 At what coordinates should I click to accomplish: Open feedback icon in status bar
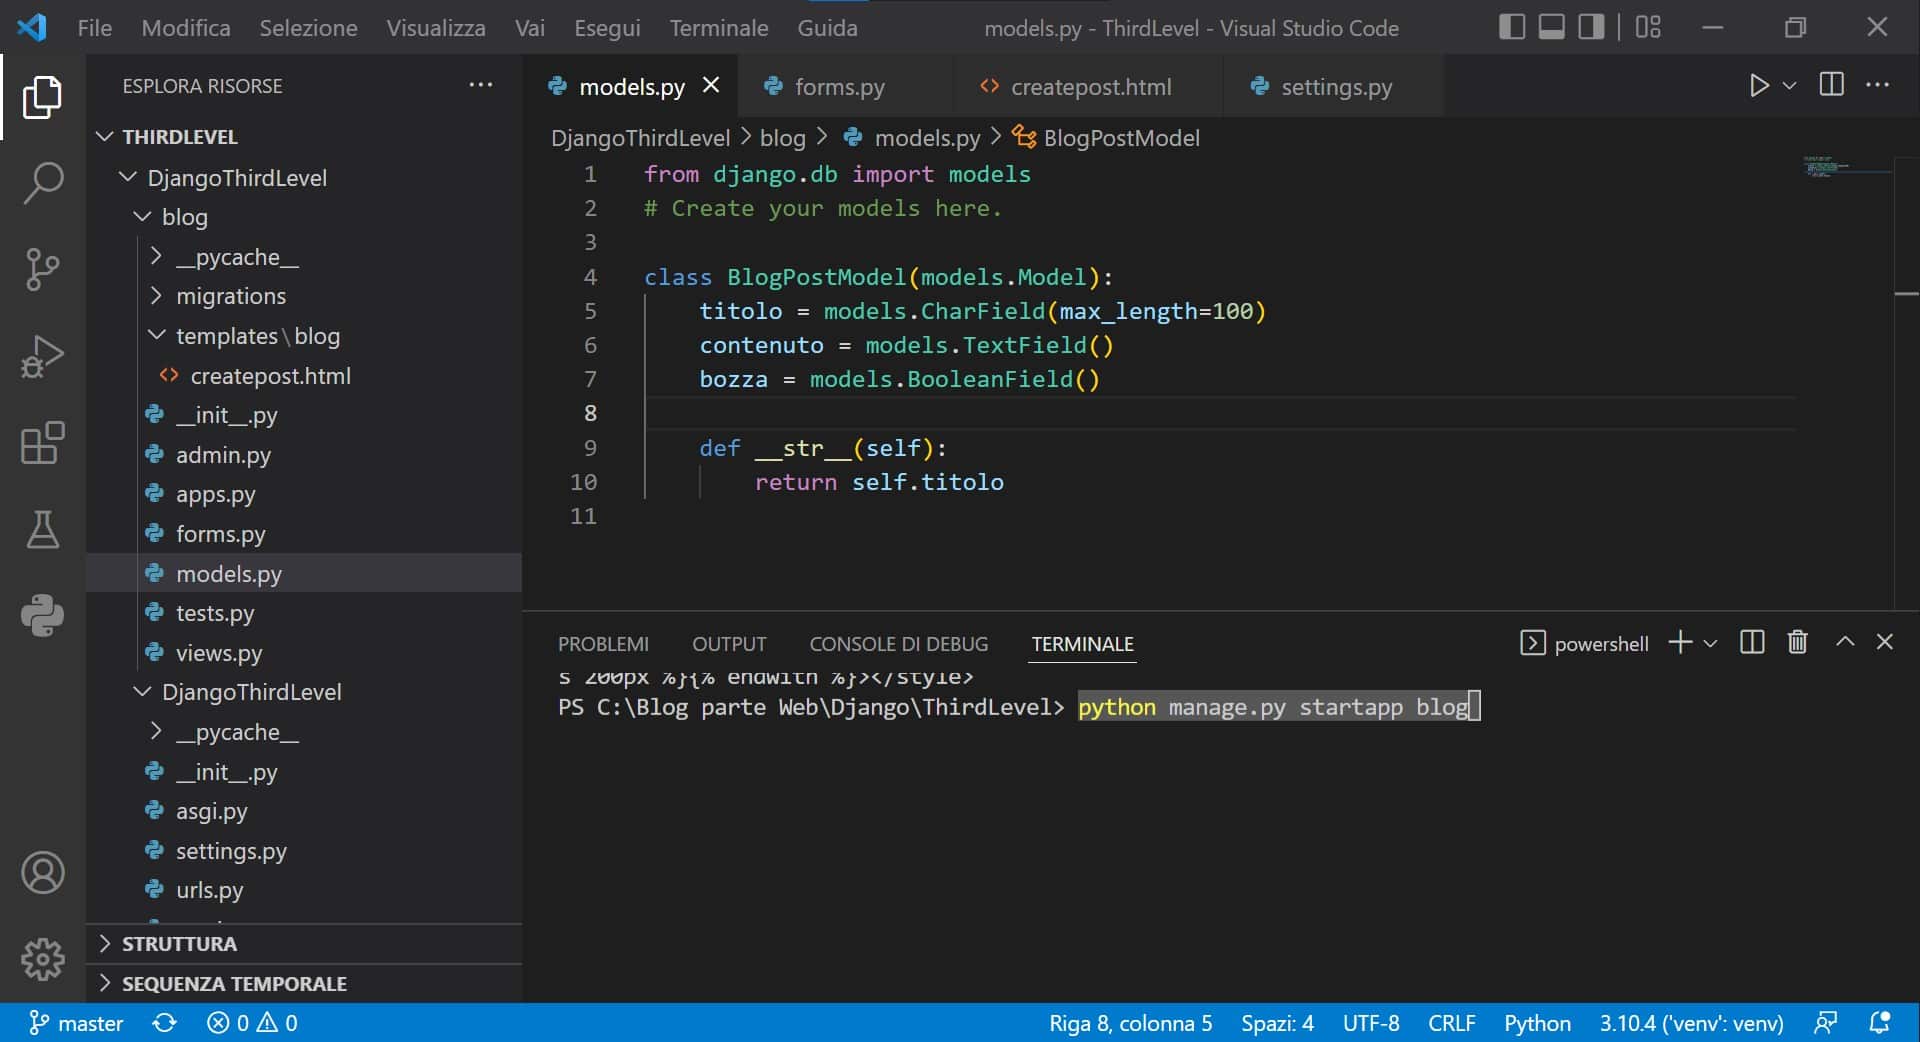[1825, 1023]
